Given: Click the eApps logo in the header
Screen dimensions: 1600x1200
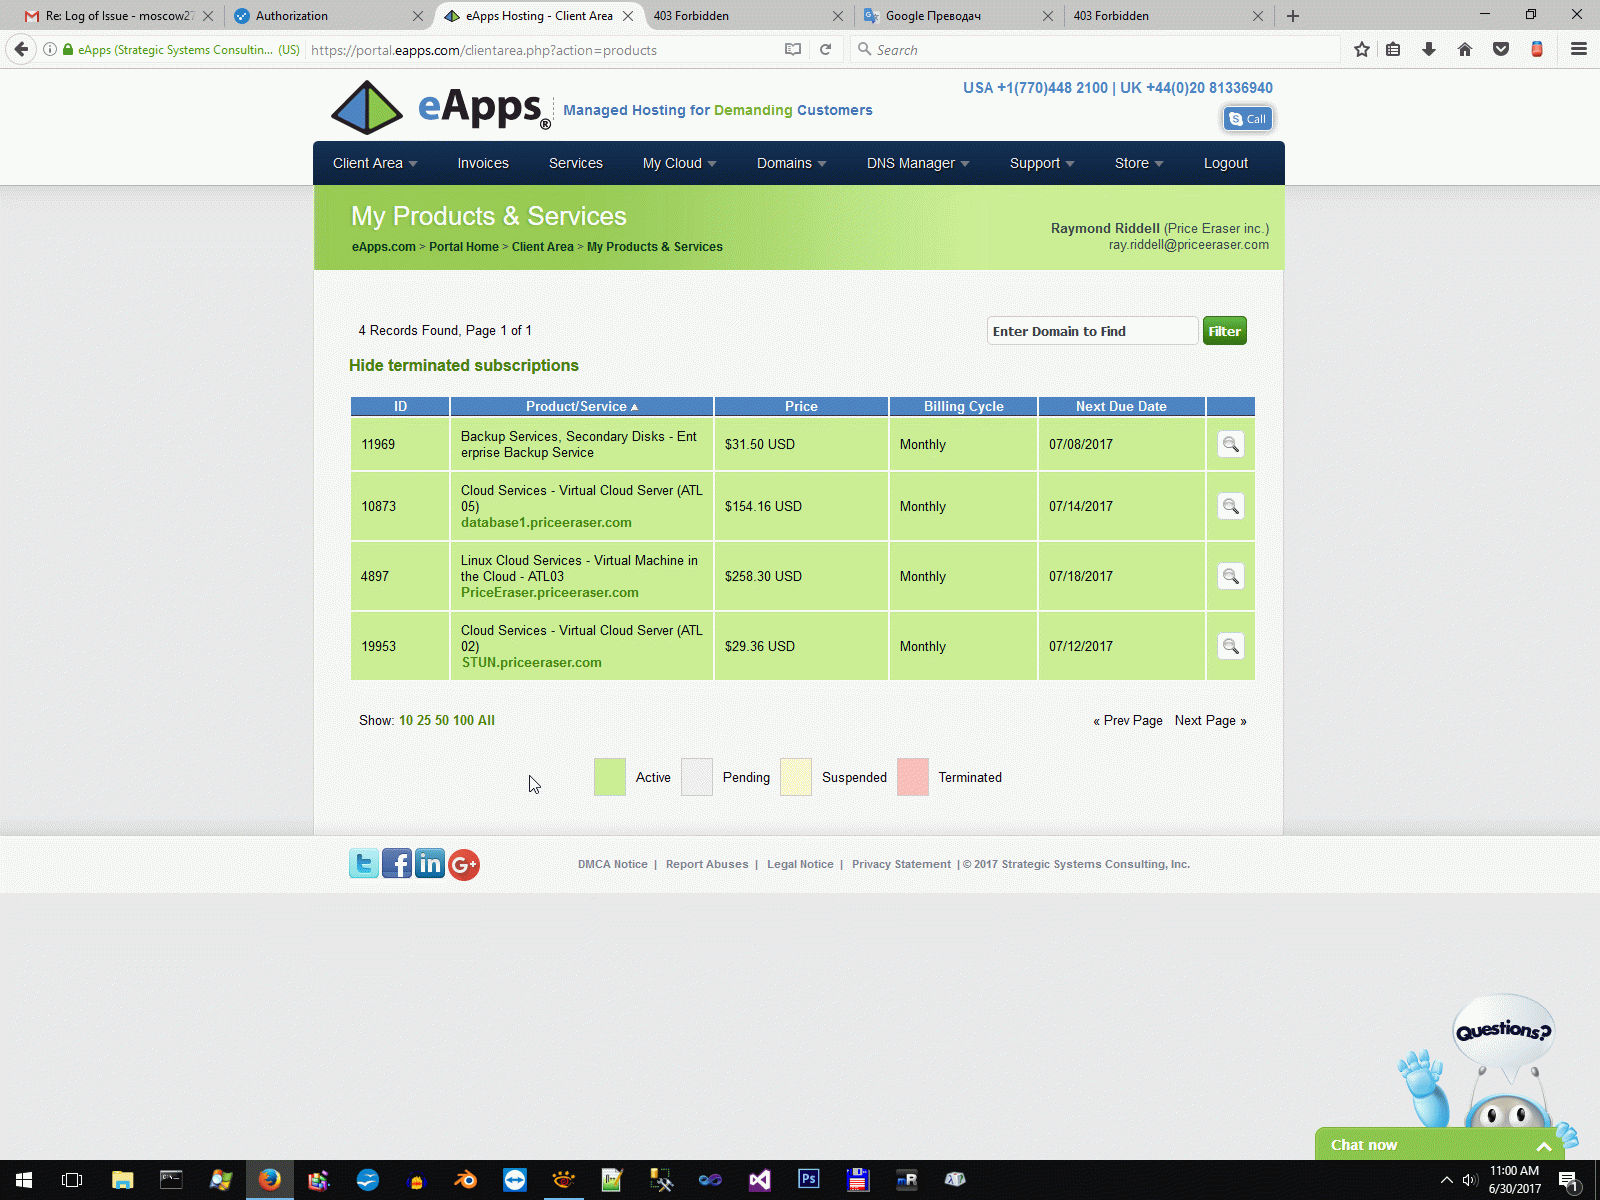Looking at the screenshot, I should point(441,107).
